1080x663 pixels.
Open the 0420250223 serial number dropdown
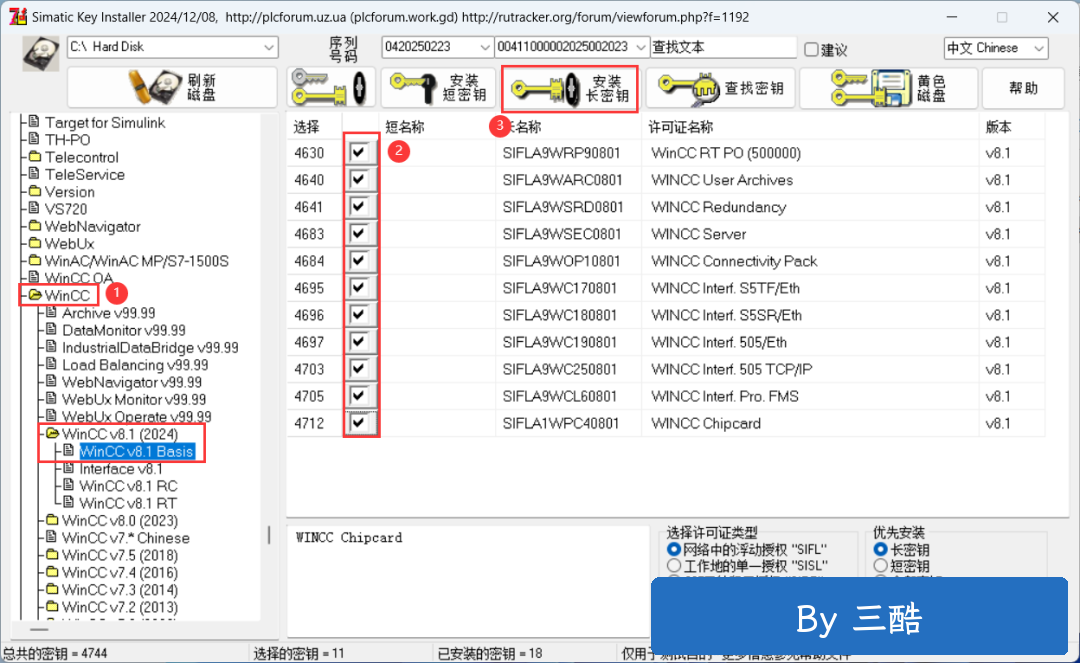click(x=484, y=47)
